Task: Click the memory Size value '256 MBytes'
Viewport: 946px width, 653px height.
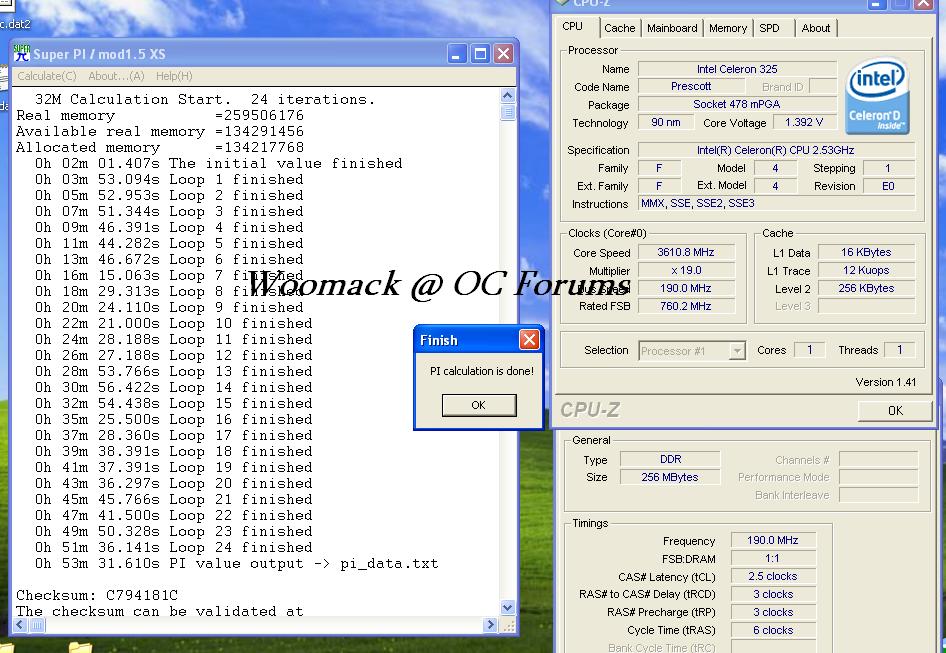Action: [x=670, y=477]
